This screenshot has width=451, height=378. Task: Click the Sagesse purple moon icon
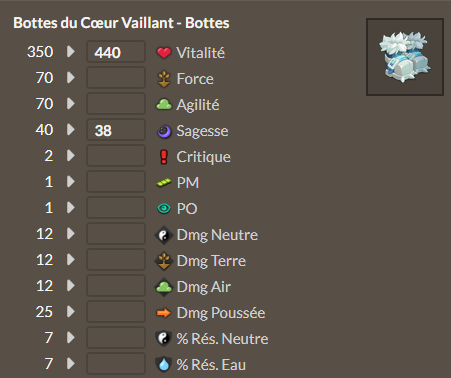tap(164, 131)
